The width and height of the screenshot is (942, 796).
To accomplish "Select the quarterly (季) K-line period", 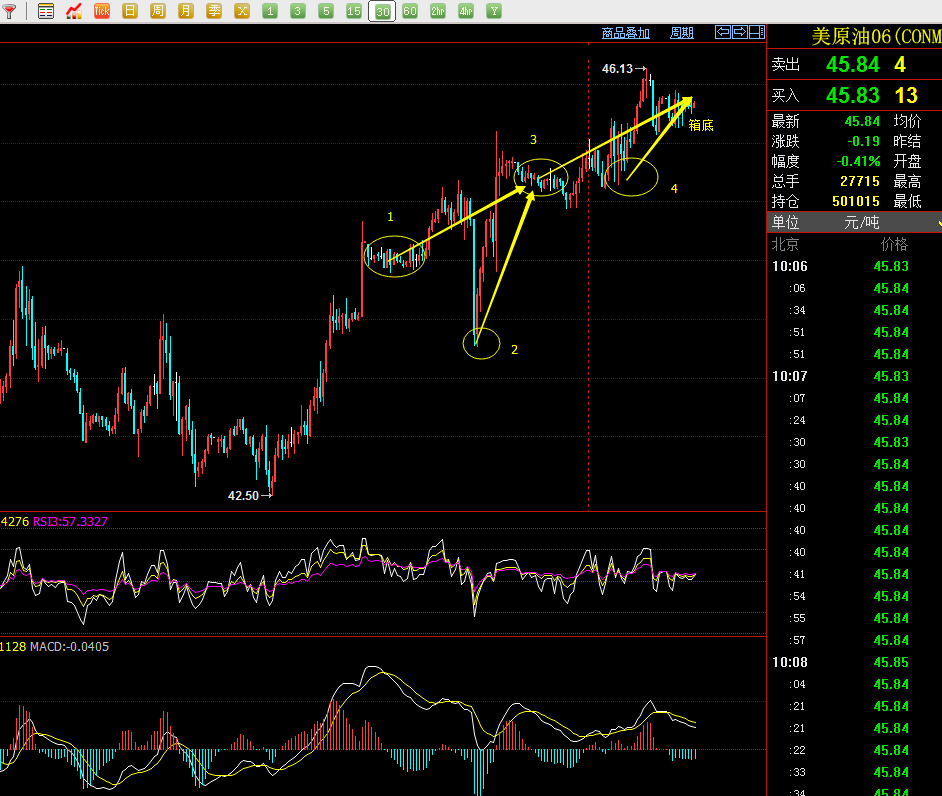I will (x=214, y=11).
